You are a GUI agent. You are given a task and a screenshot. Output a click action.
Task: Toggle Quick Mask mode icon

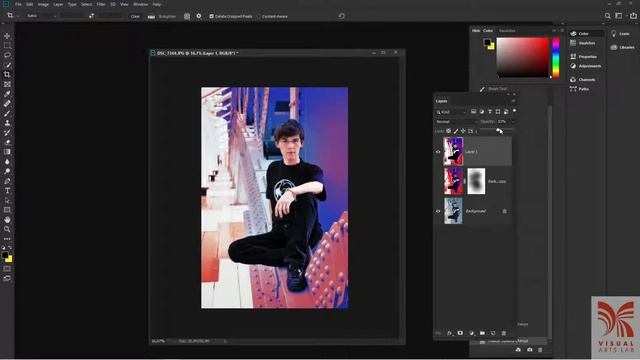point(7,269)
